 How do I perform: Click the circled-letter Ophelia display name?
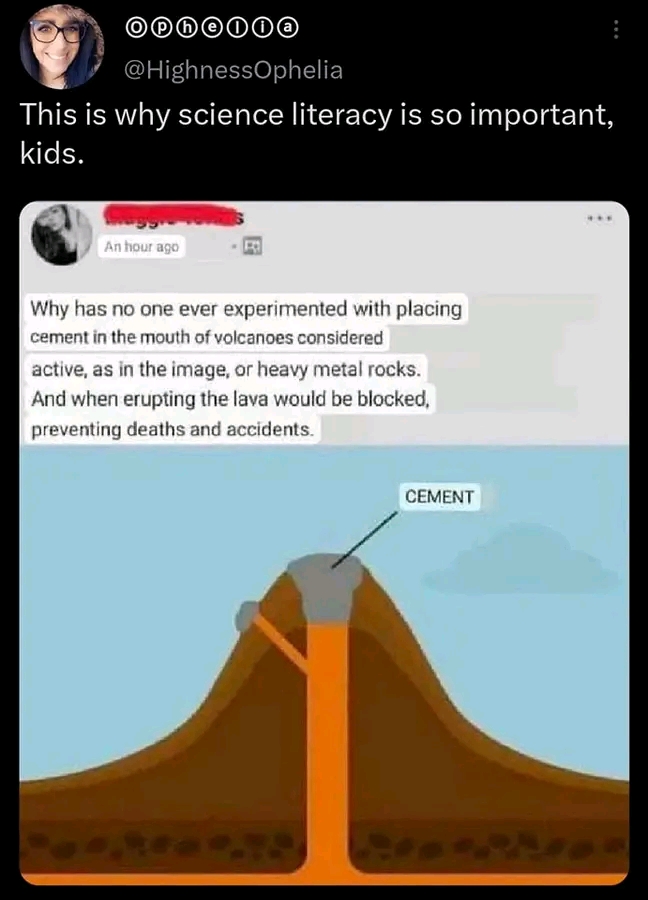click(x=211, y=28)
